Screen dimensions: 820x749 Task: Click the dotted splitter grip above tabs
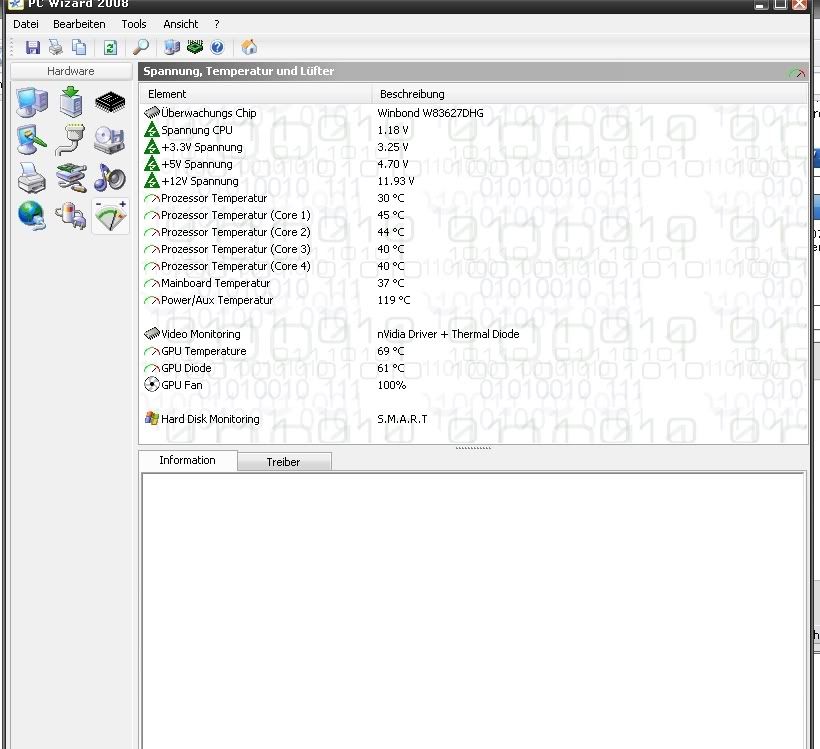click(473, 448)
